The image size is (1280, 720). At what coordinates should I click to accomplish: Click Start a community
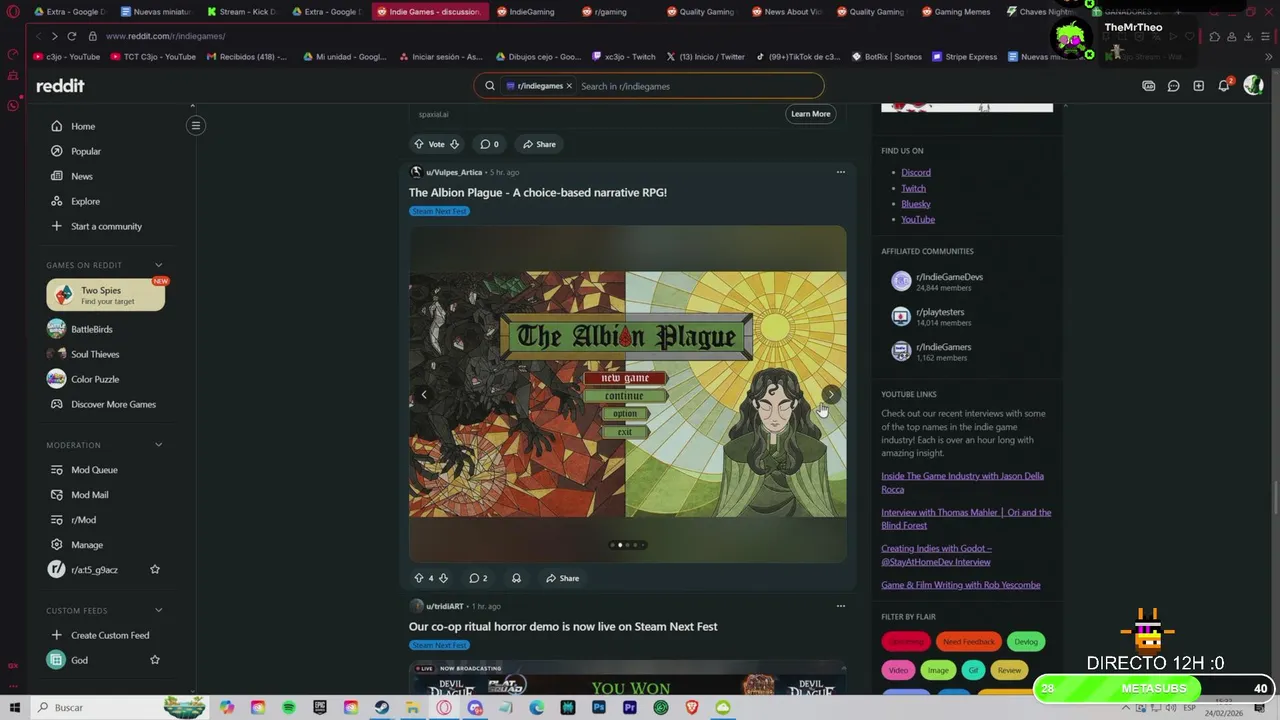(105, 226)
